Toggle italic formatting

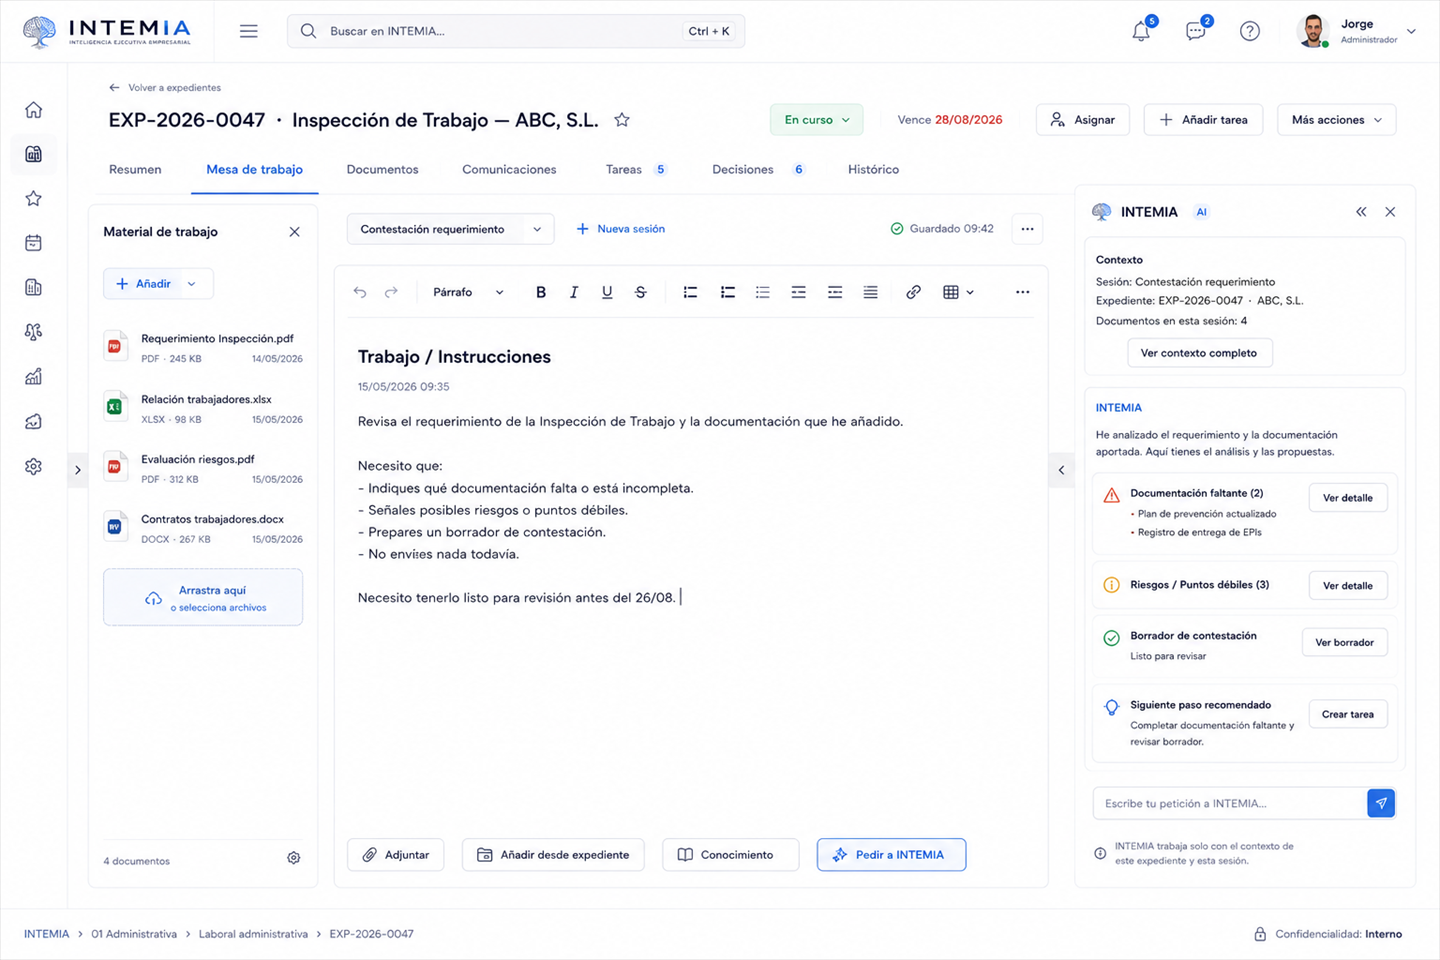pyautogui.click(x=574, y=292)
